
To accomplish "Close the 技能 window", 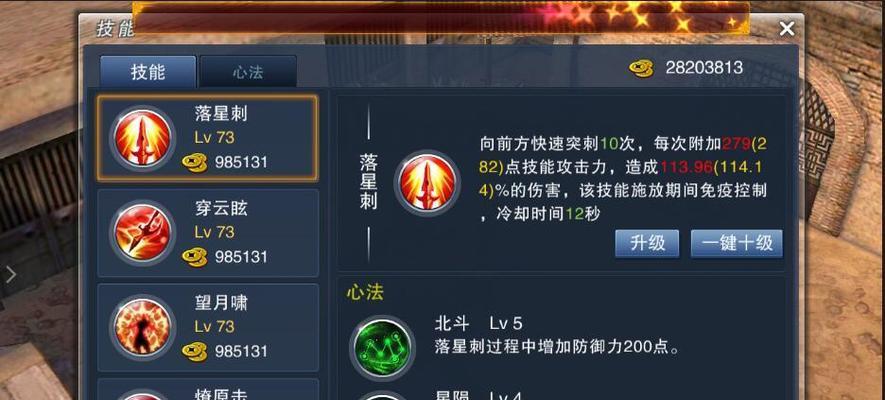I will click(787, 29).
